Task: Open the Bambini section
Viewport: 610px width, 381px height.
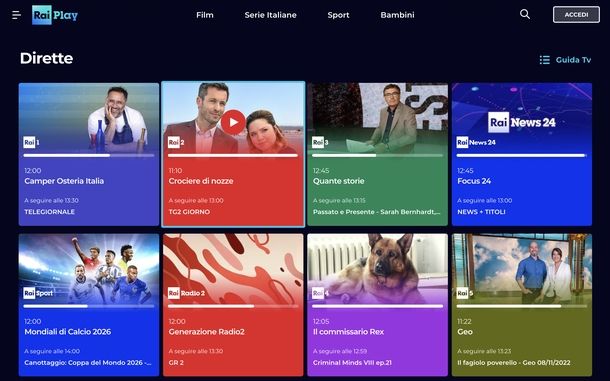Action: [x=397, y=15]
